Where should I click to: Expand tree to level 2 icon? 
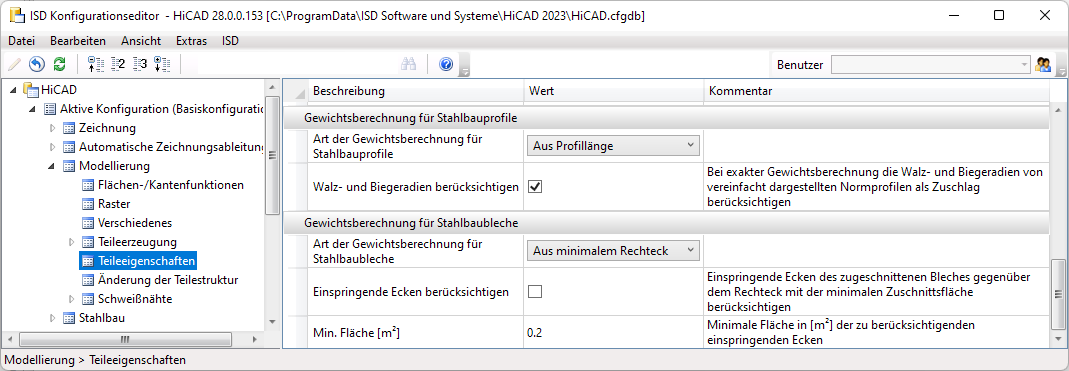point(118,65)
